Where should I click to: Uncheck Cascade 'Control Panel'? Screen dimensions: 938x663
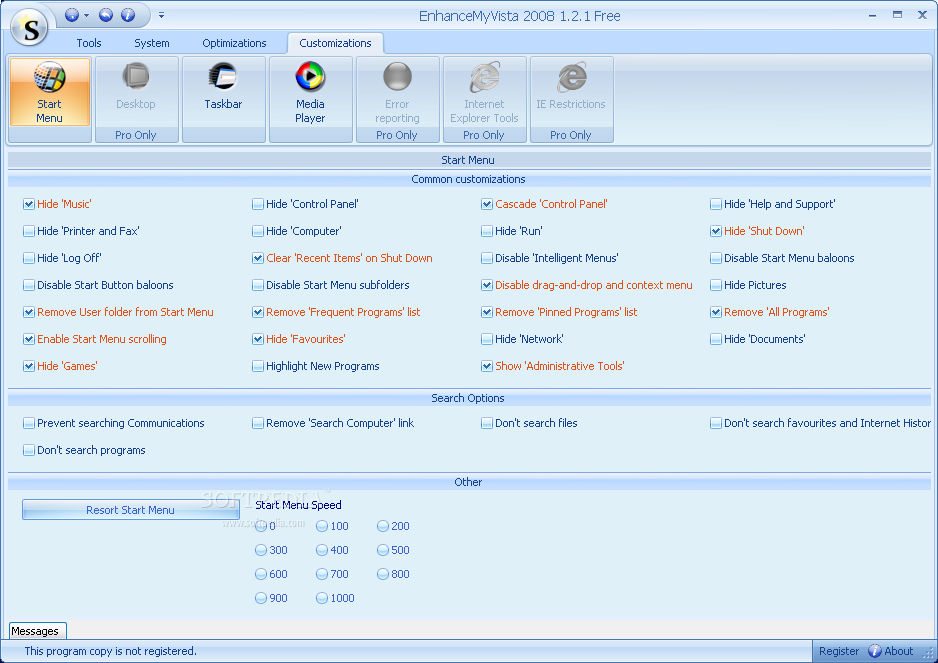point(487,204)
